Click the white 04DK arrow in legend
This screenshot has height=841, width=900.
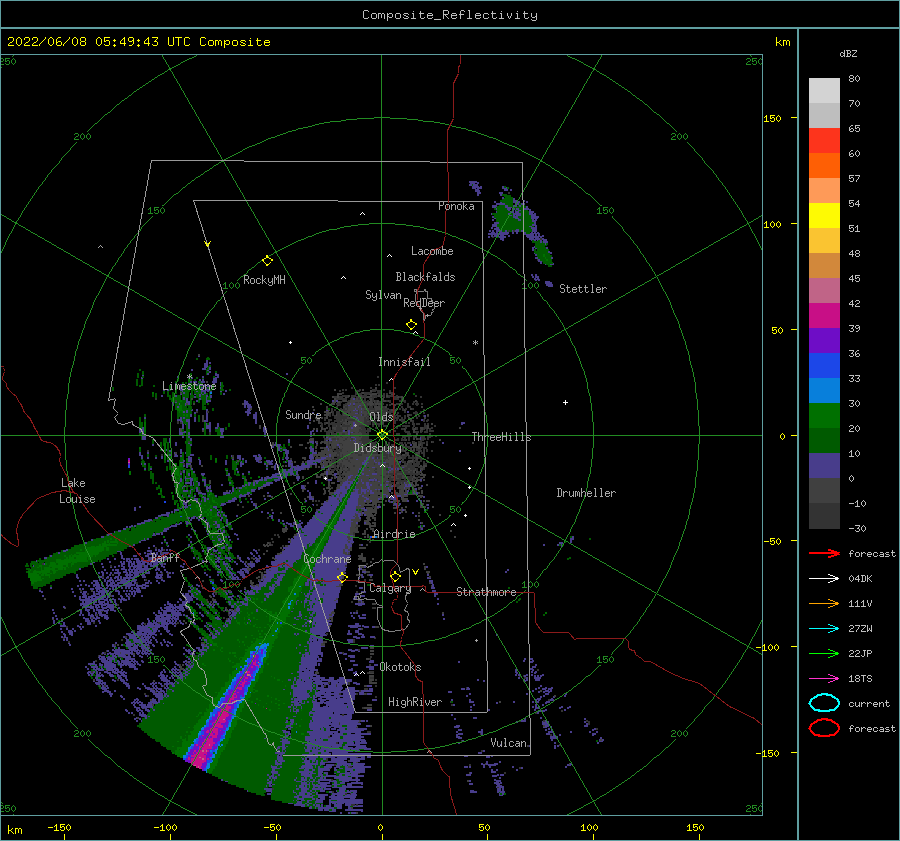click(x=824, y=578)
